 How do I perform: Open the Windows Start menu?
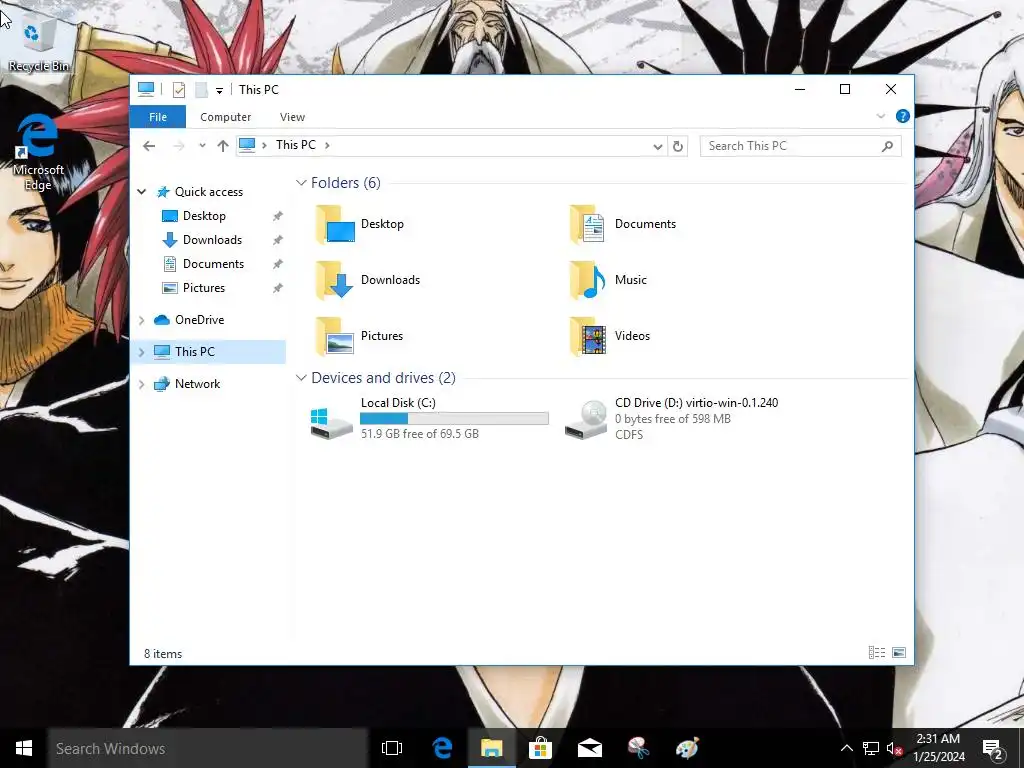[x=24, y=748]
